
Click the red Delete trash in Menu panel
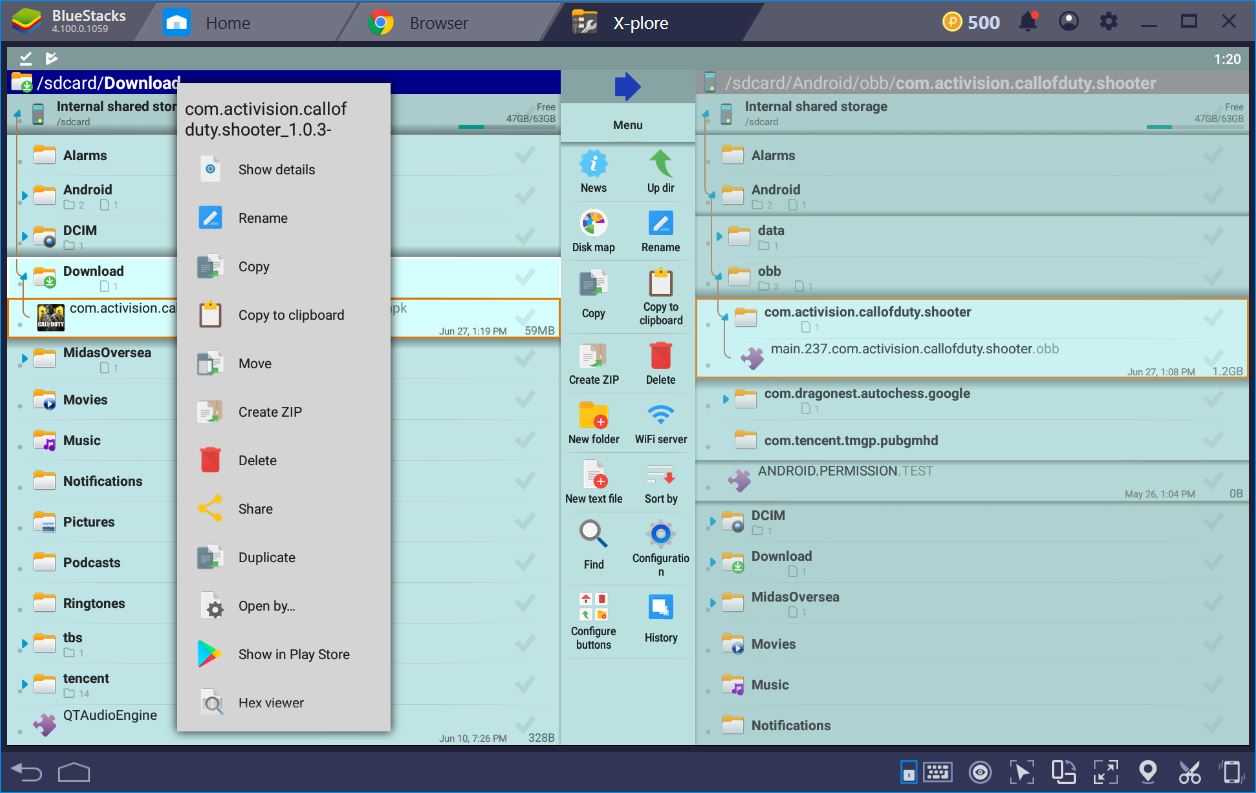click(x=661, y=363)
